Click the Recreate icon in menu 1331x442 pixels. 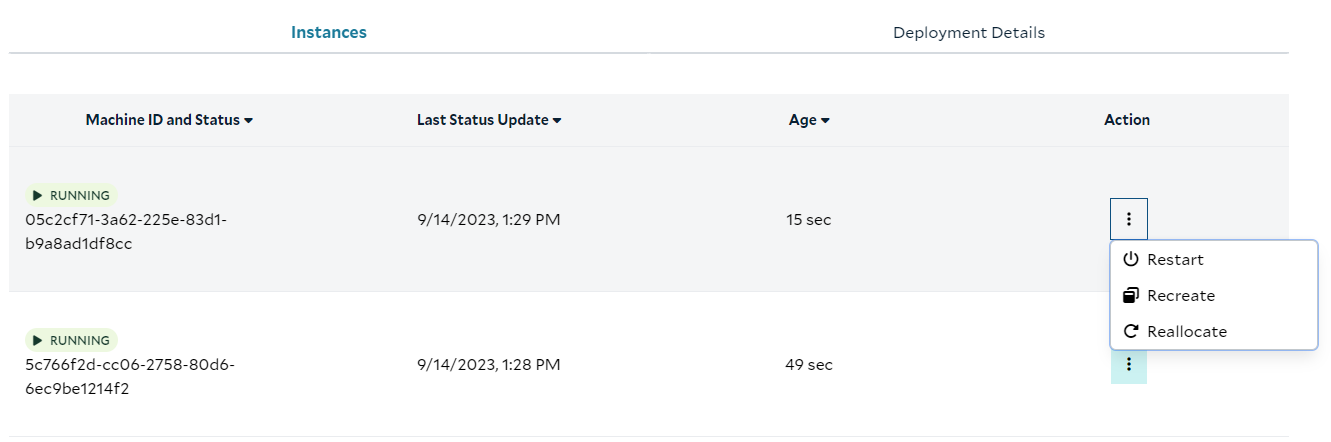(1131, 296)
